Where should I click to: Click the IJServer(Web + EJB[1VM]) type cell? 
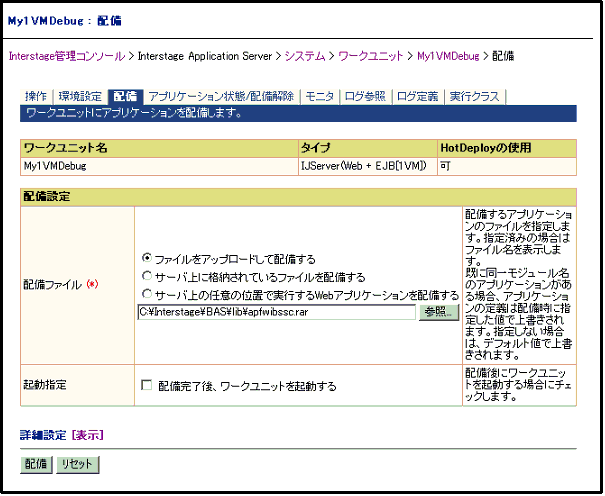pyautogui.click(x=368, y=166)
